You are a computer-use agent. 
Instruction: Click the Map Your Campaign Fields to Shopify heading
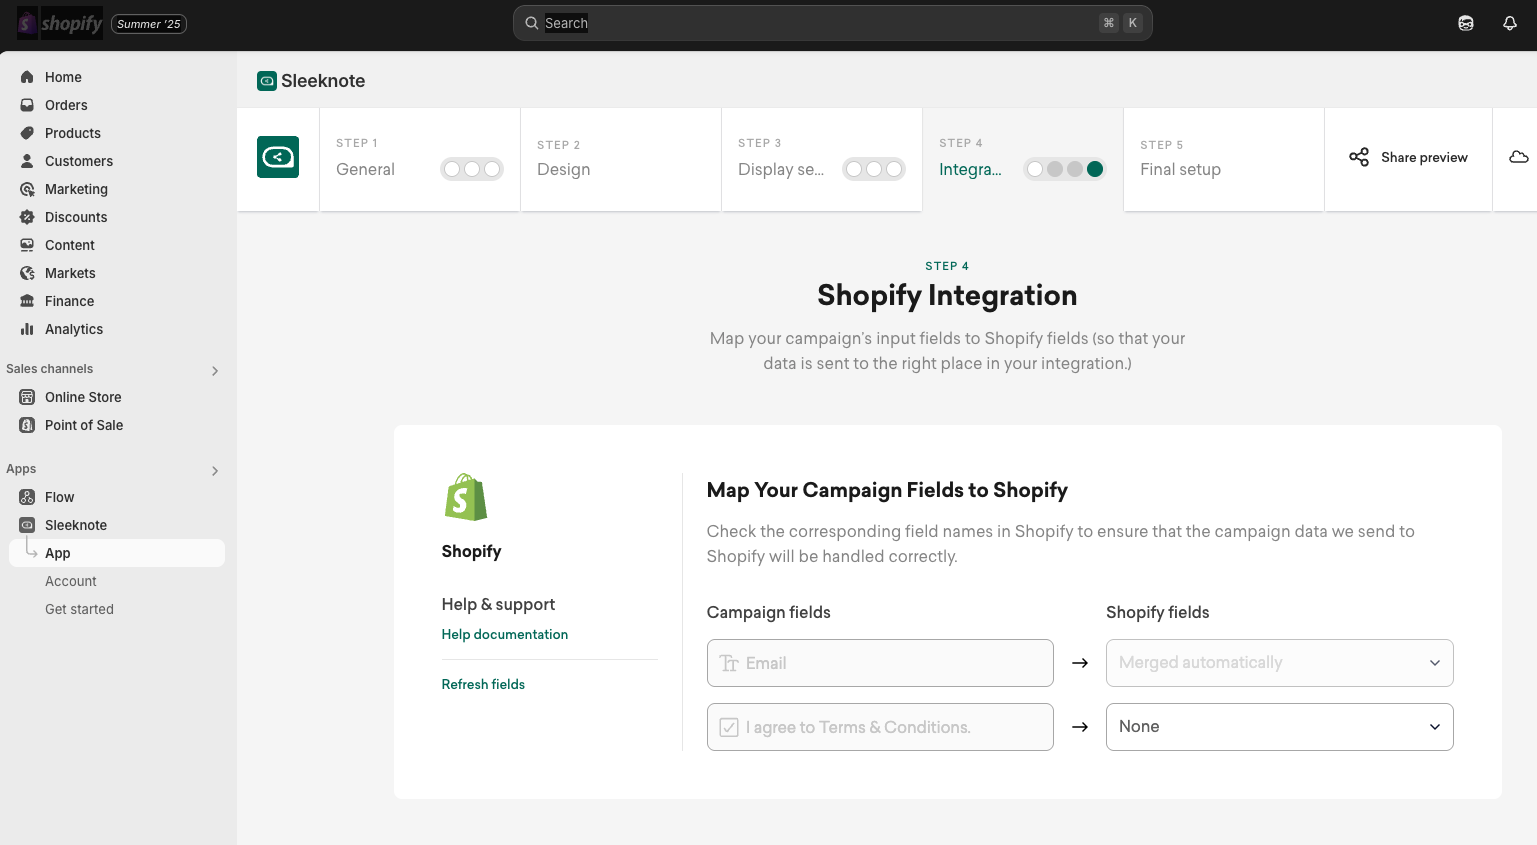(x=887, y=490)
